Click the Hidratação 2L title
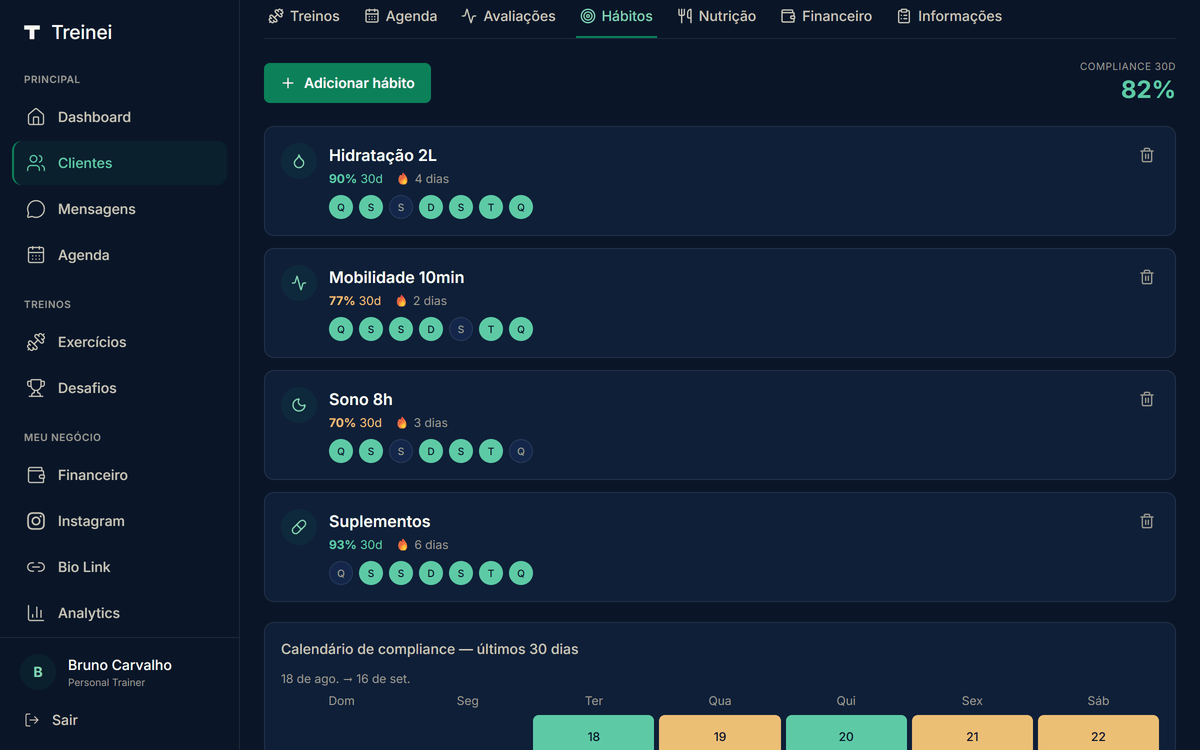This screenshot has width=1200, height=750. tap(383, 155)
